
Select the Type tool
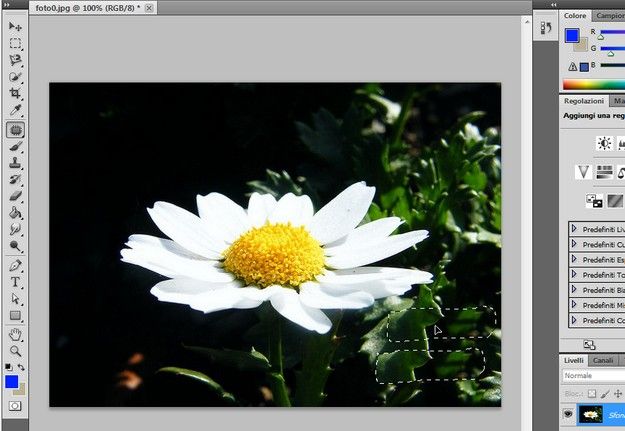click(x=15, y=282)
